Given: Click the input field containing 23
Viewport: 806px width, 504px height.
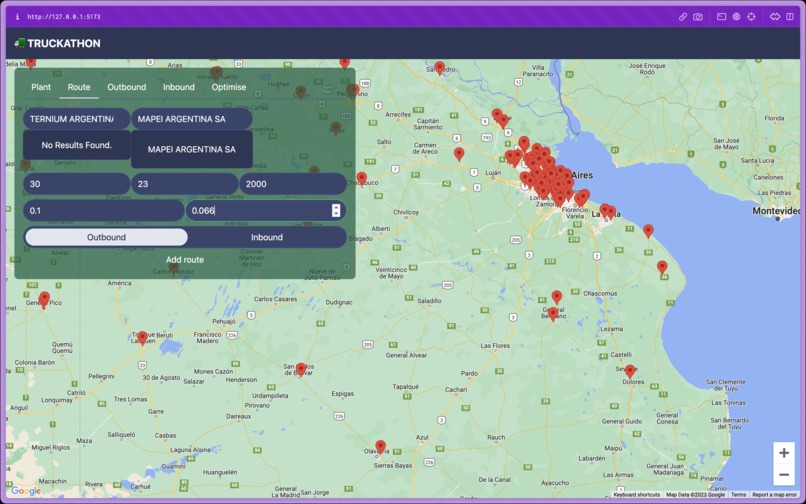Looking at the screenshot, I should 185,184.
